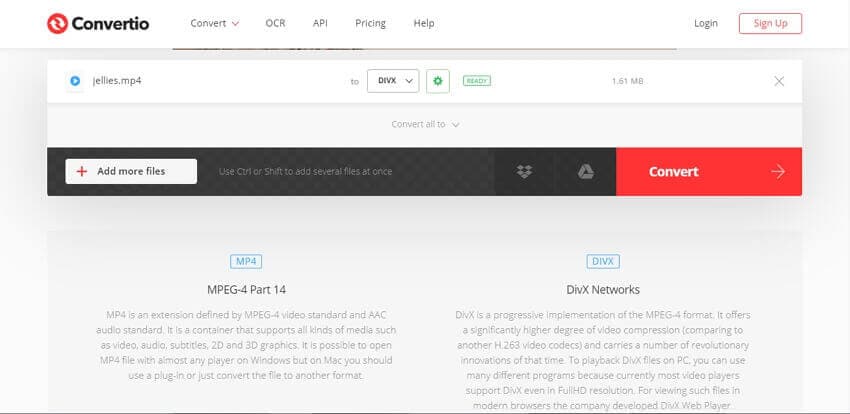Open the Help page

424,23
